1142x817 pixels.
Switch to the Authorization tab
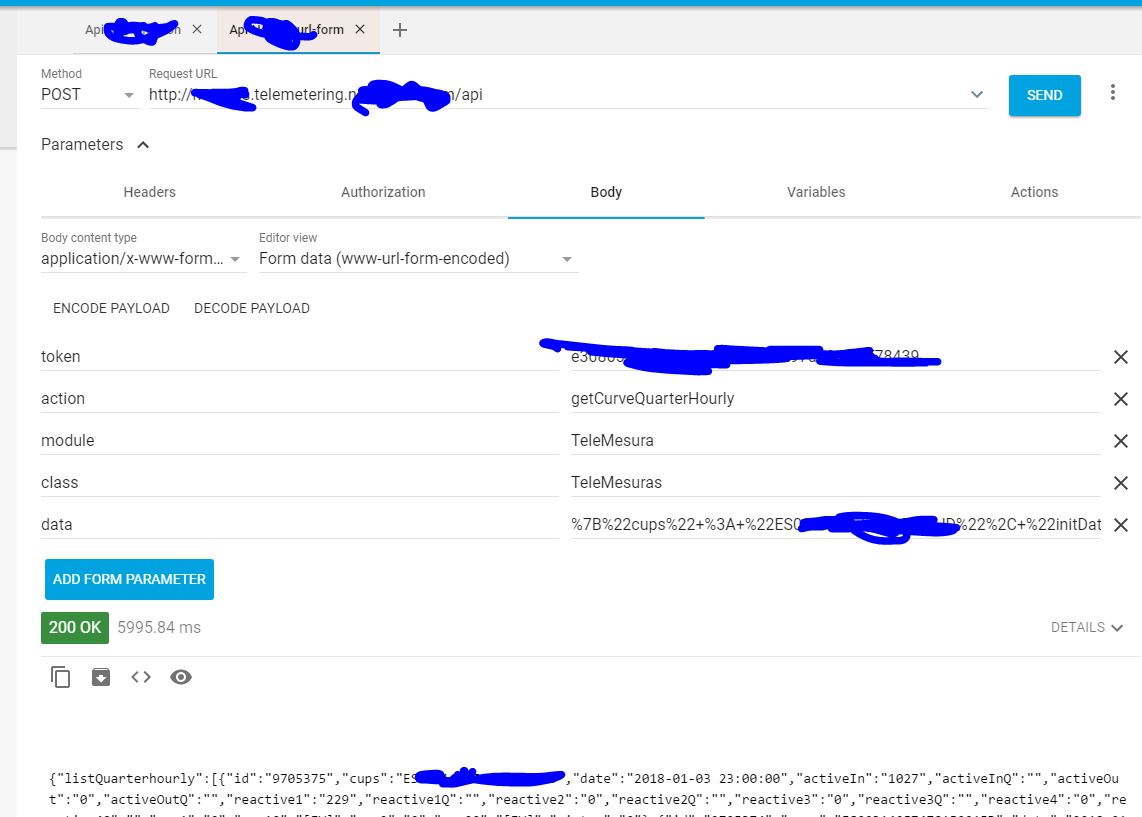383,192
